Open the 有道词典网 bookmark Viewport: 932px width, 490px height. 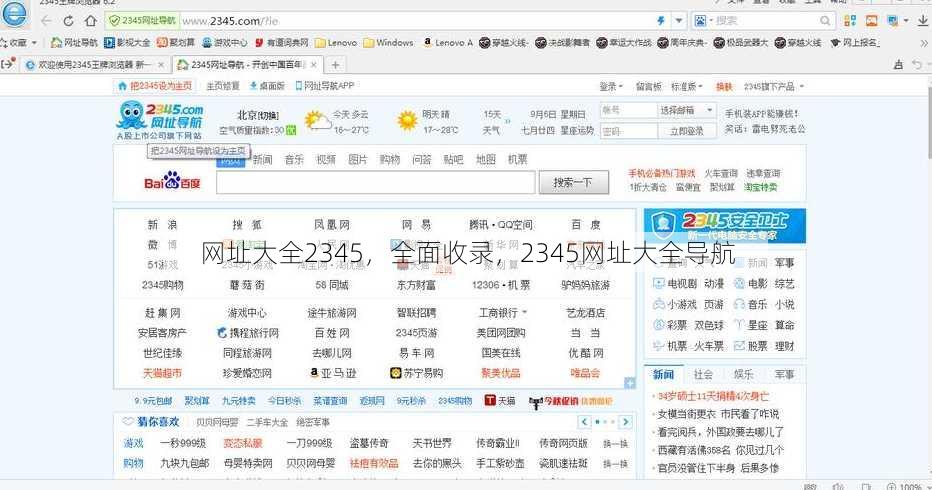click(282, 43)
